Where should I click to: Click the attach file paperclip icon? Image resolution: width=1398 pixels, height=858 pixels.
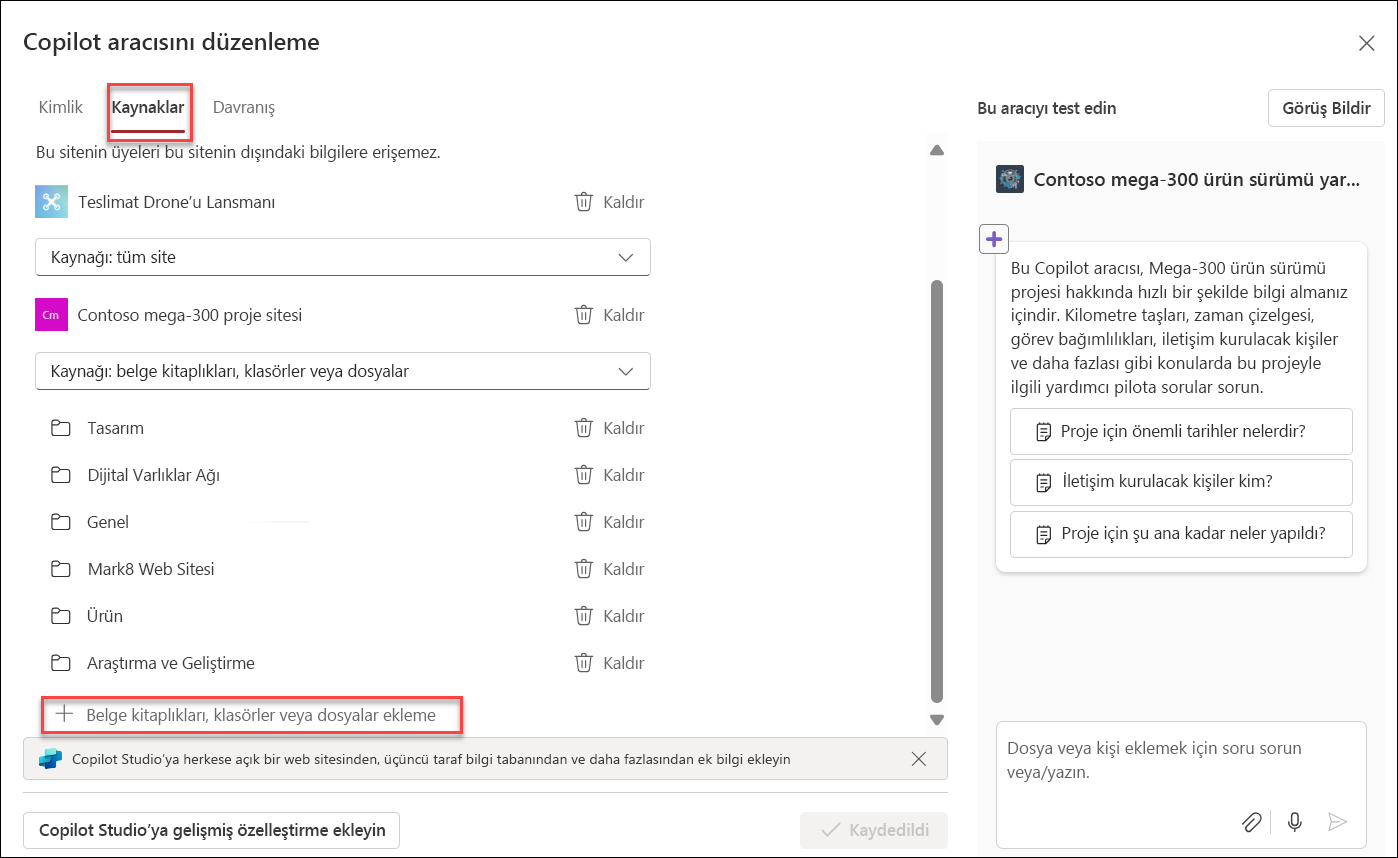[x=1251, y=822]
